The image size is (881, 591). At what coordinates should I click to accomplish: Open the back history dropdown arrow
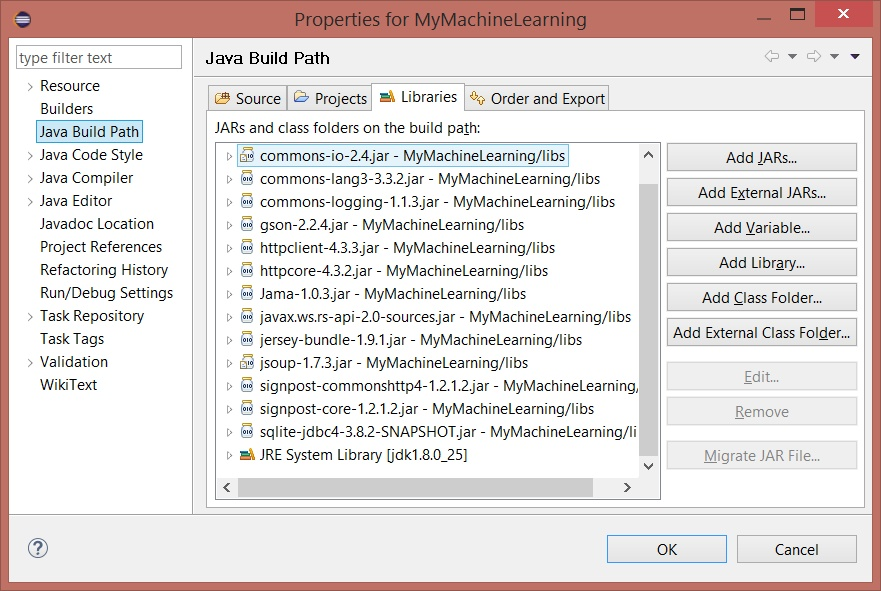792,56
